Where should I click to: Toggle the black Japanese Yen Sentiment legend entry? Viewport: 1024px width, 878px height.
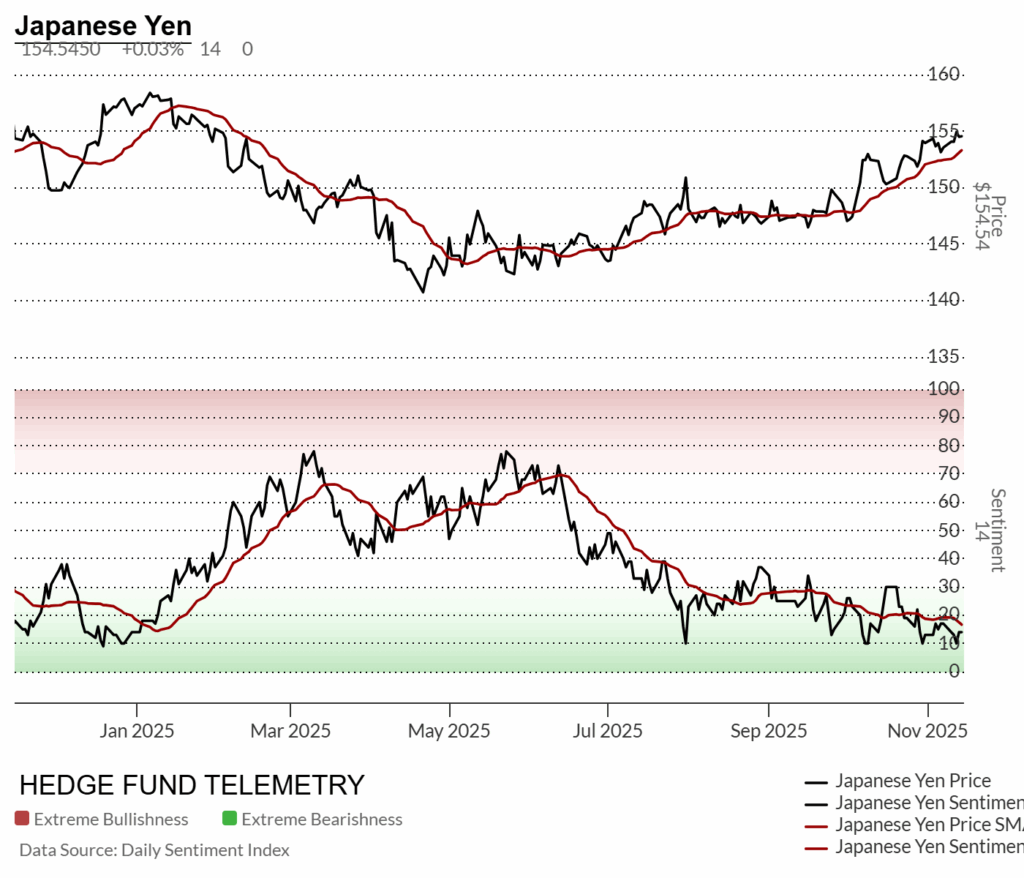click(x=928, y=803)
